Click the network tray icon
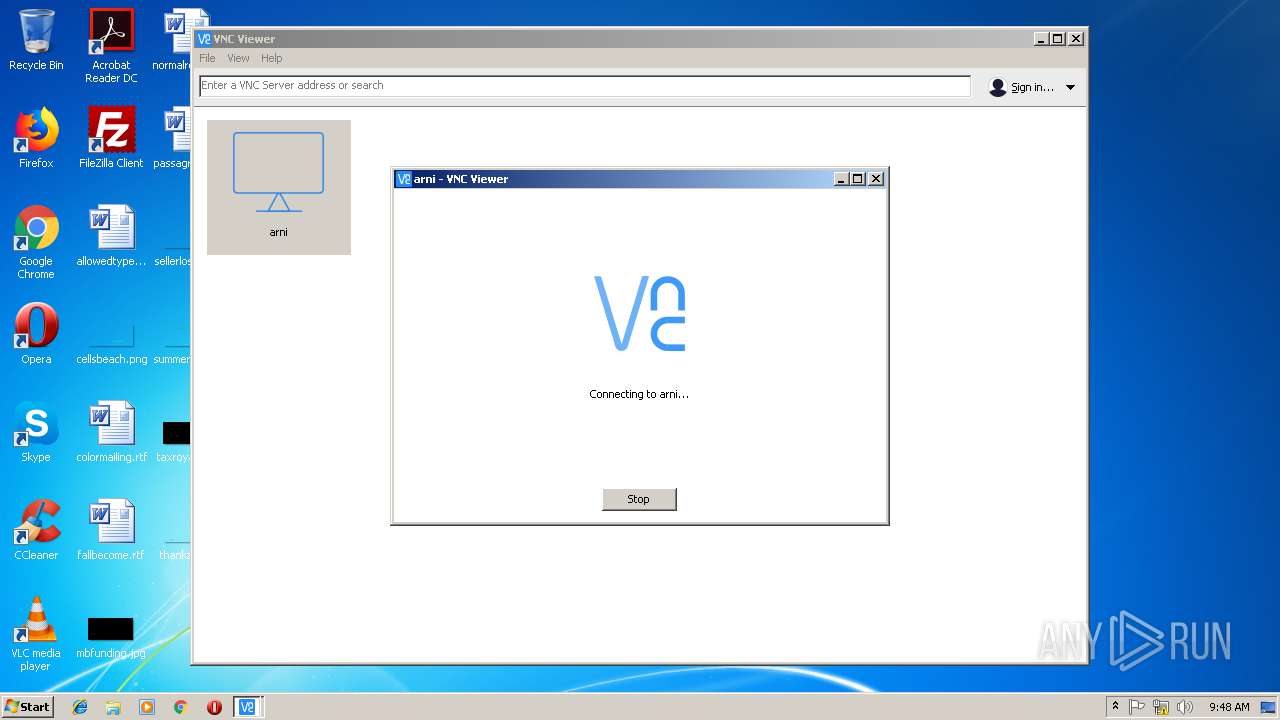This screenshot has height=720, width=1280. [1161, 707]
